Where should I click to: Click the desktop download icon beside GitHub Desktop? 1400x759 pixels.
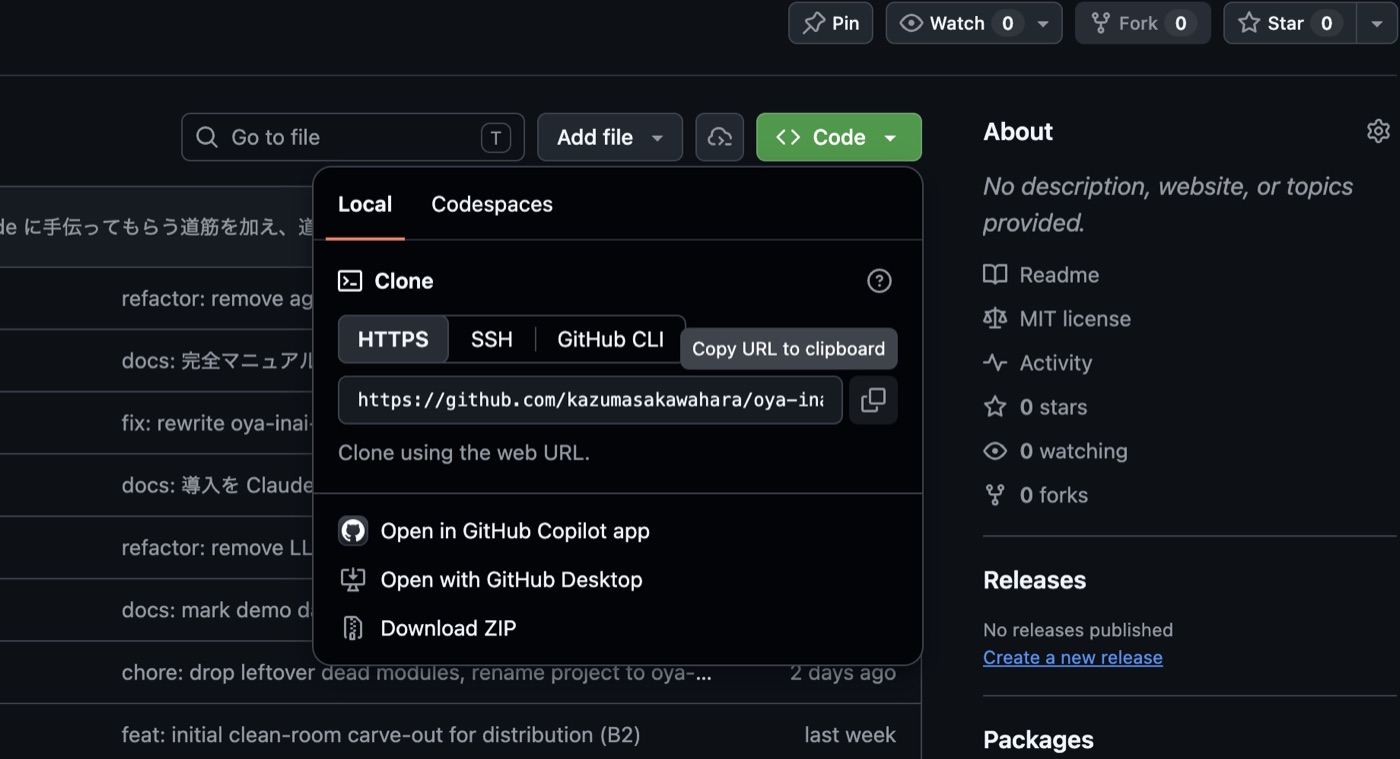tap(353, 579)
